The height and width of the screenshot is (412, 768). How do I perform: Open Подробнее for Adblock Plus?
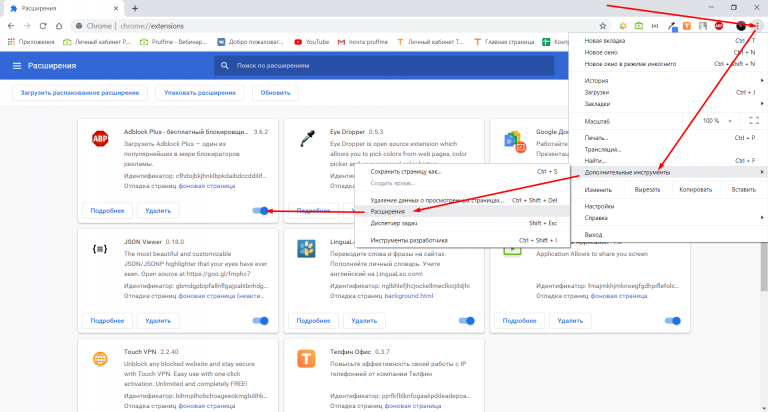point(107,211)
